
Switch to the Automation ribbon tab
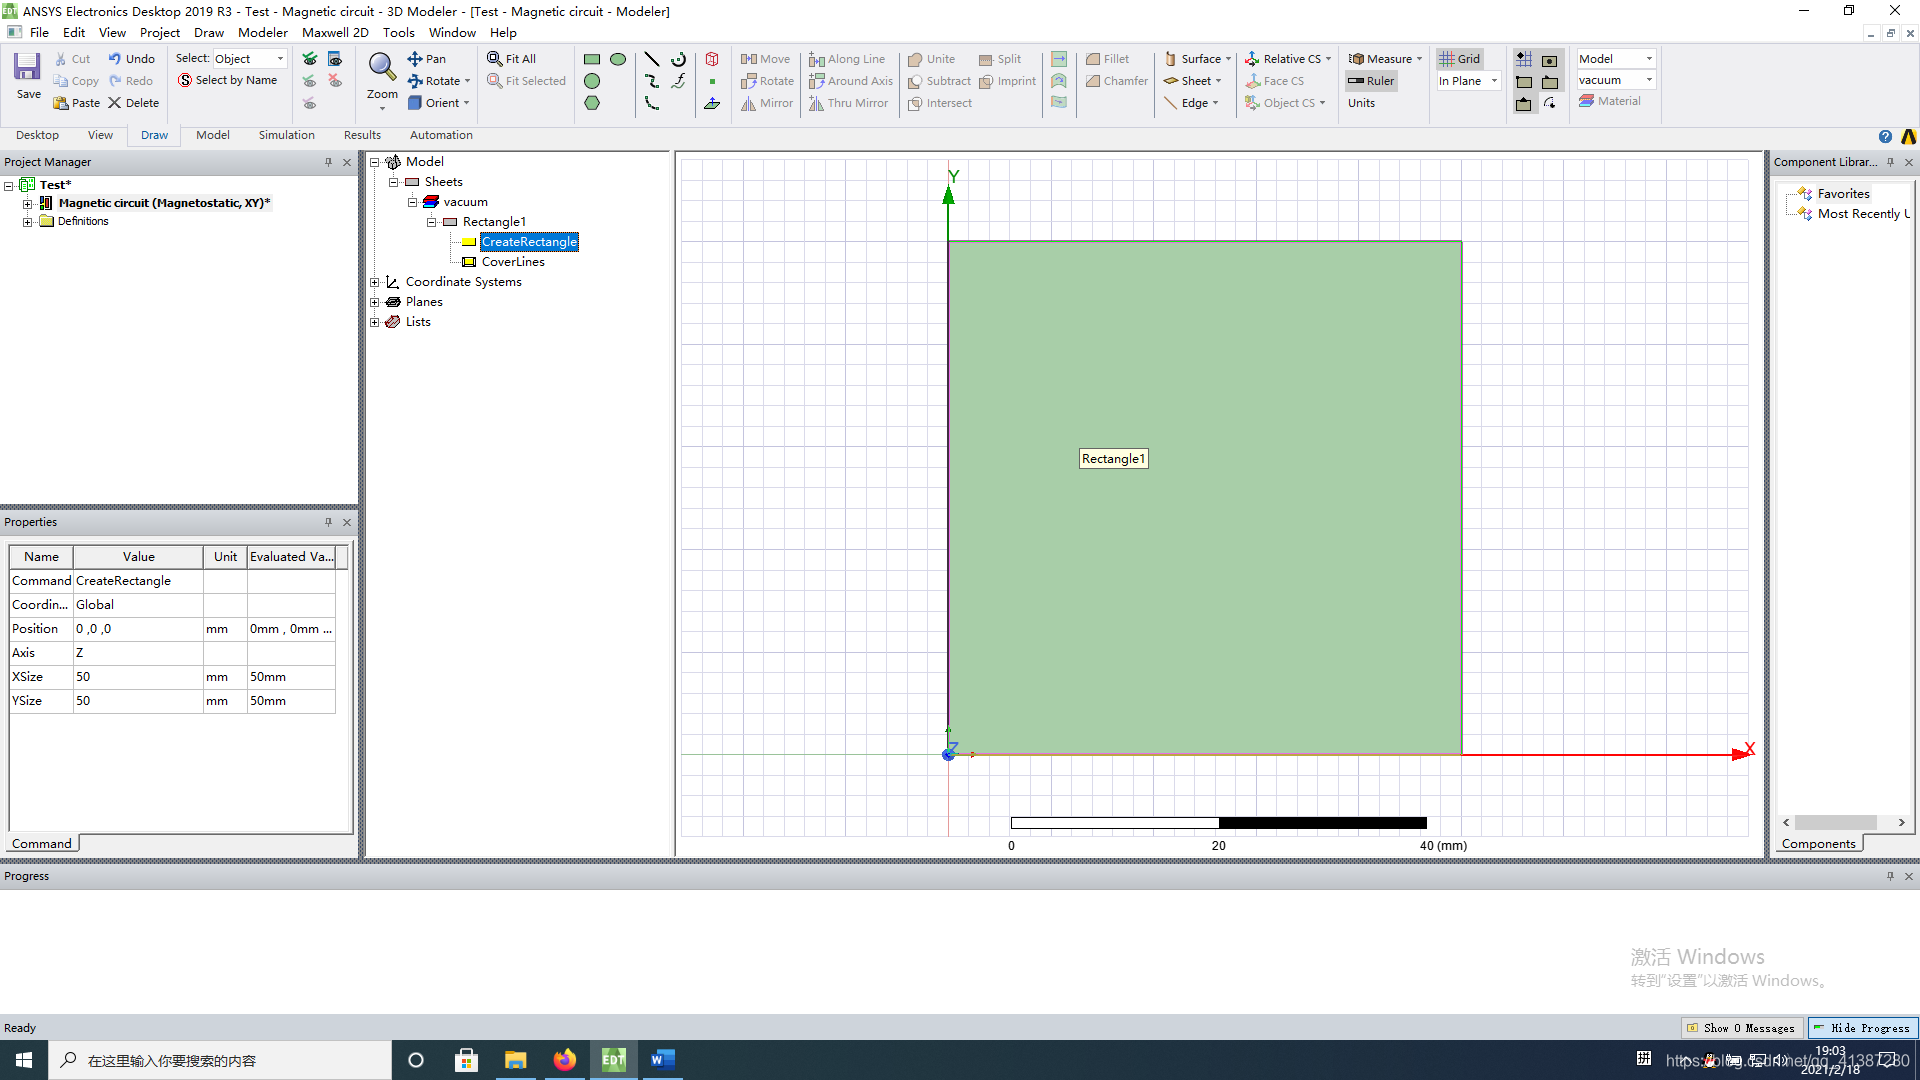pyautogui.click(x=441, y=135)
